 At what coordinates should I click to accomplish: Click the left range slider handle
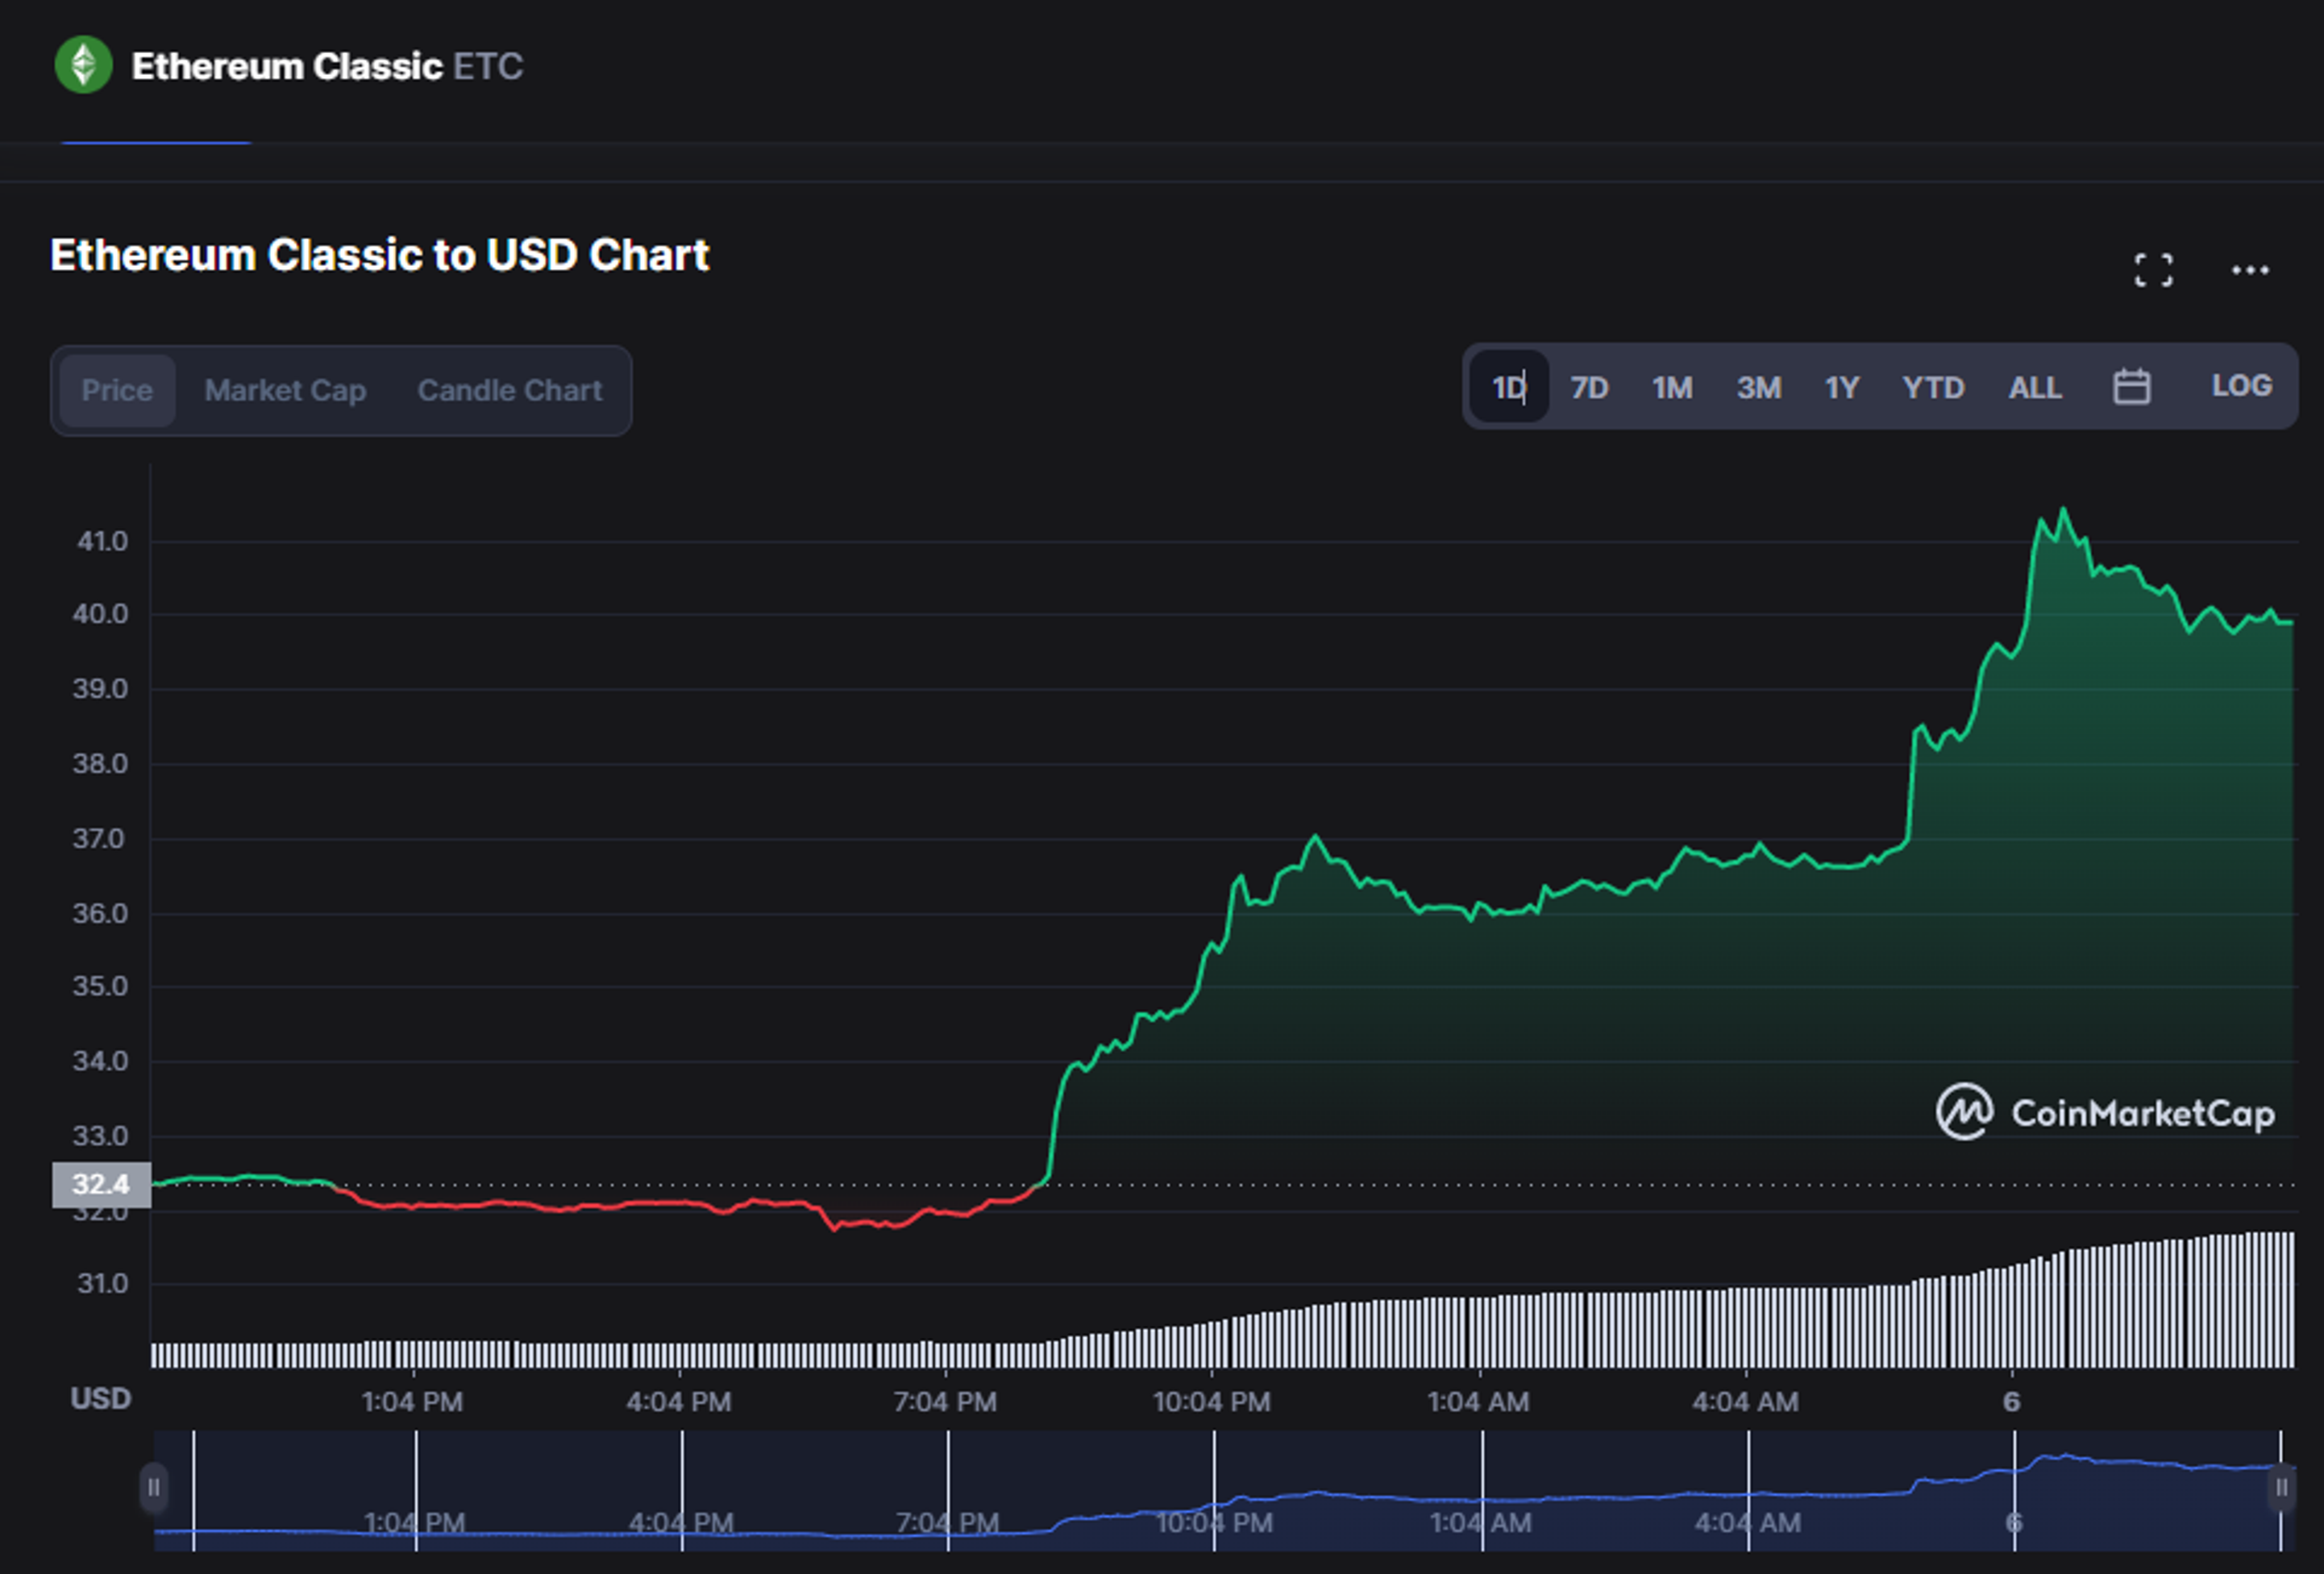(153, 1488)
